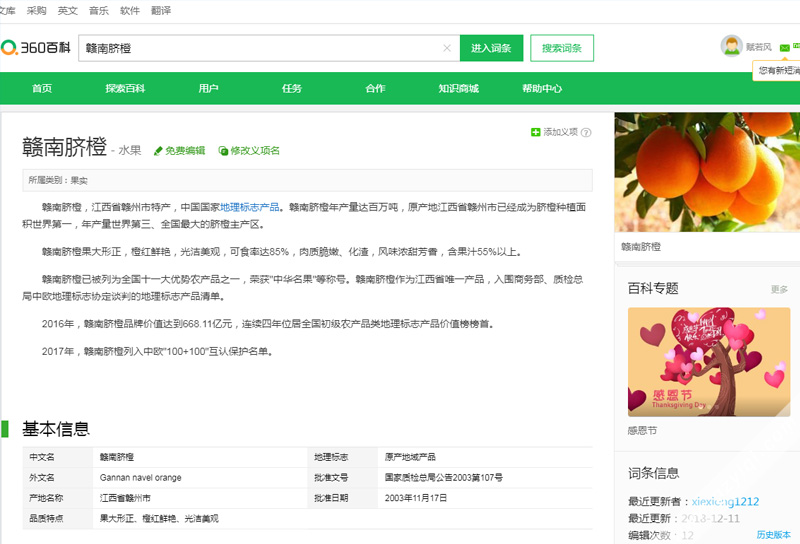Click the help question mark beside 添加义项

coord(586,133)
